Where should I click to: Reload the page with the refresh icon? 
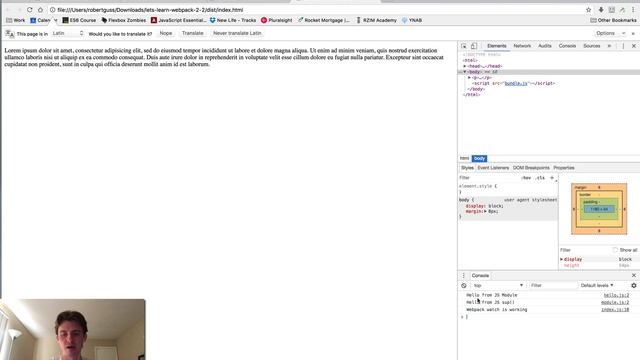tap(29, 9)
